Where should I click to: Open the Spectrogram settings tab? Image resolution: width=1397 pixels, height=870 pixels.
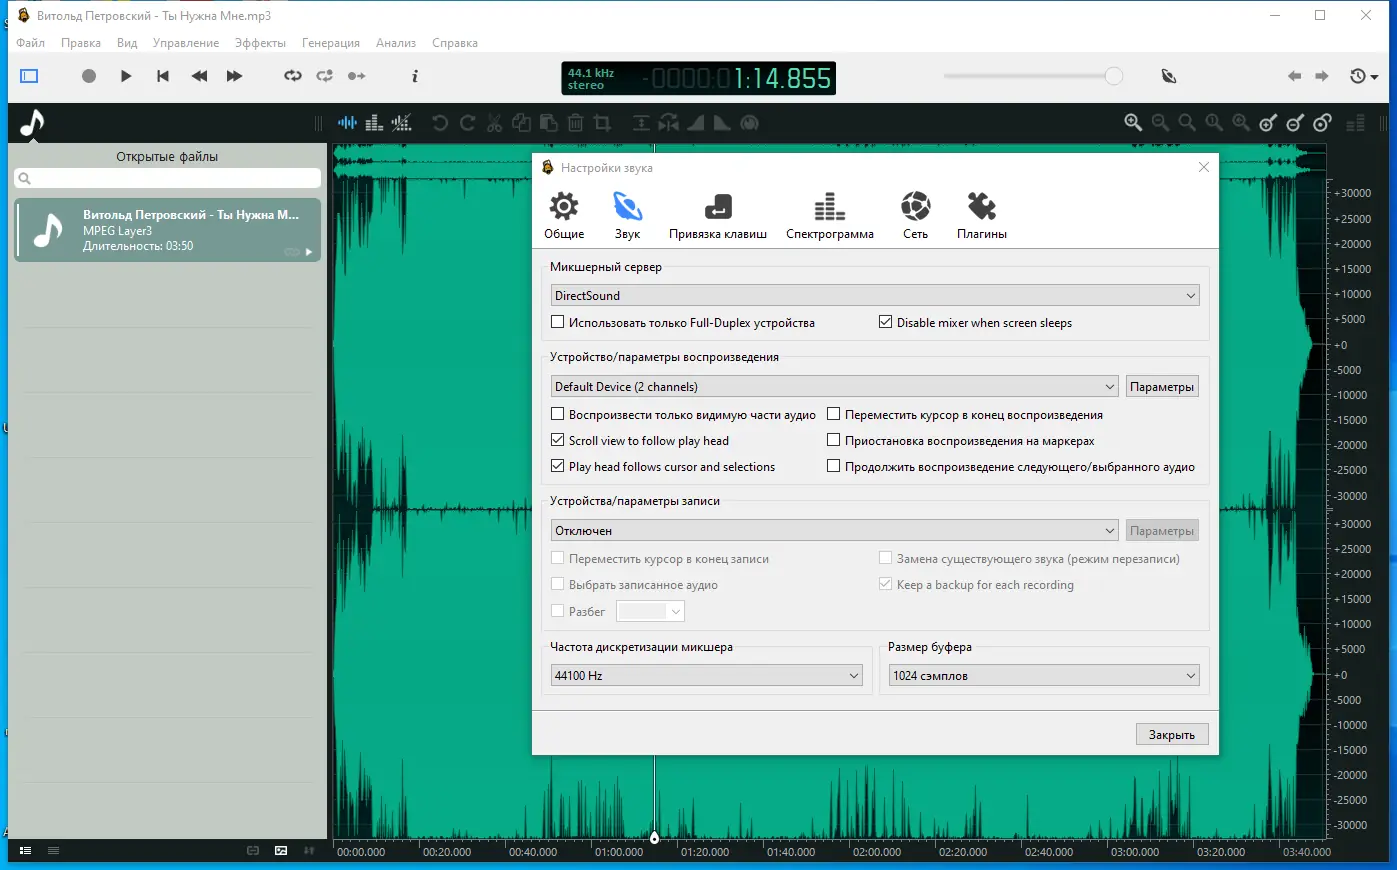tap(830, 213)
